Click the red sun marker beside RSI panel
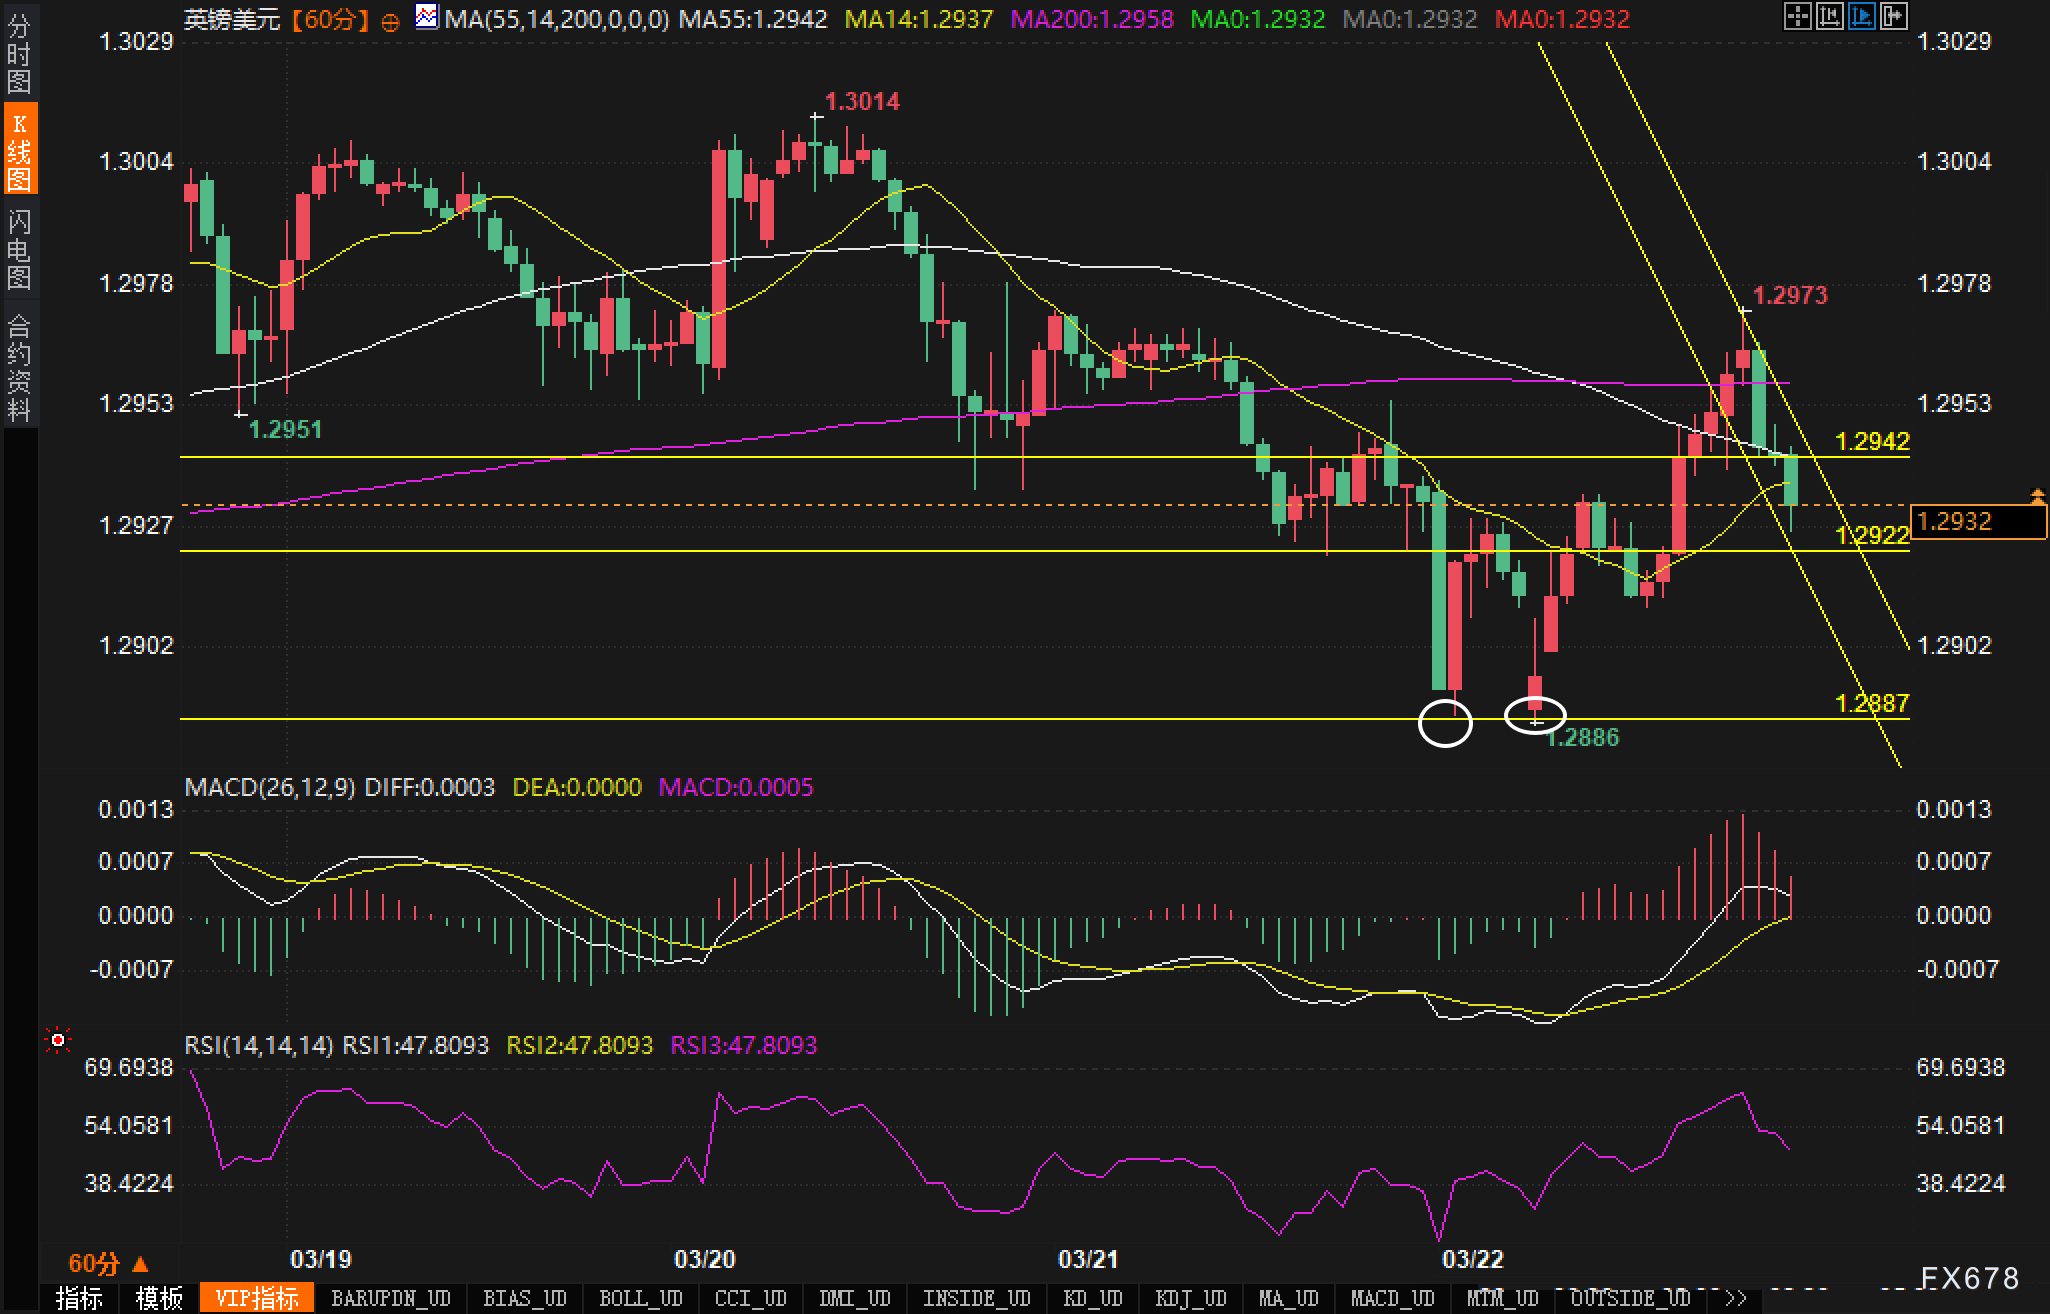Screen dimensions: 2050x1314 [x=58, y=1041]
